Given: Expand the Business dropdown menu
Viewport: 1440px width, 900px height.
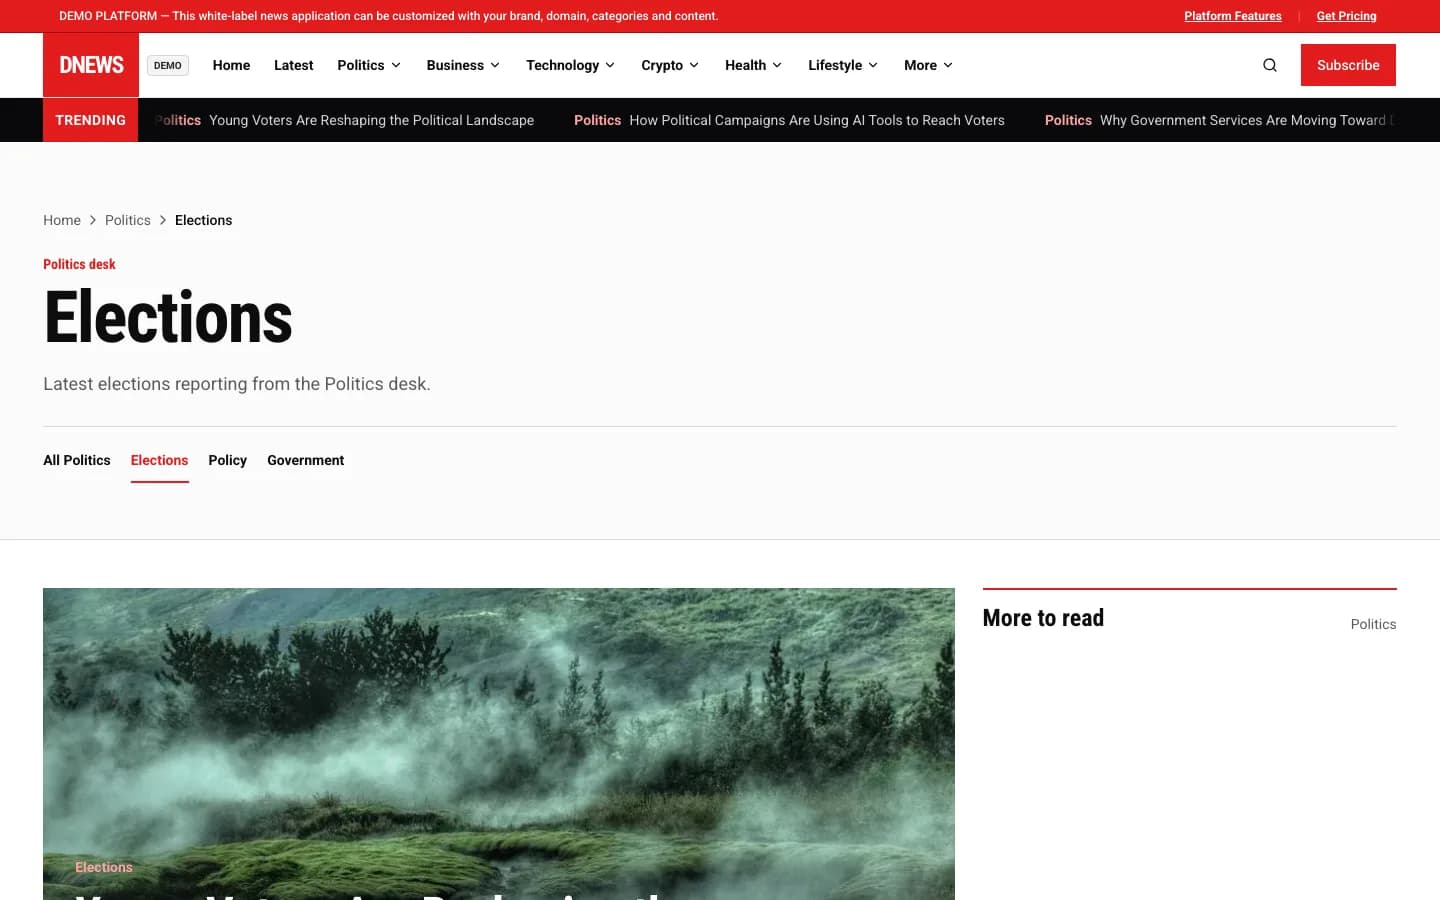Looking at the screenshot, I should (463, 65).
